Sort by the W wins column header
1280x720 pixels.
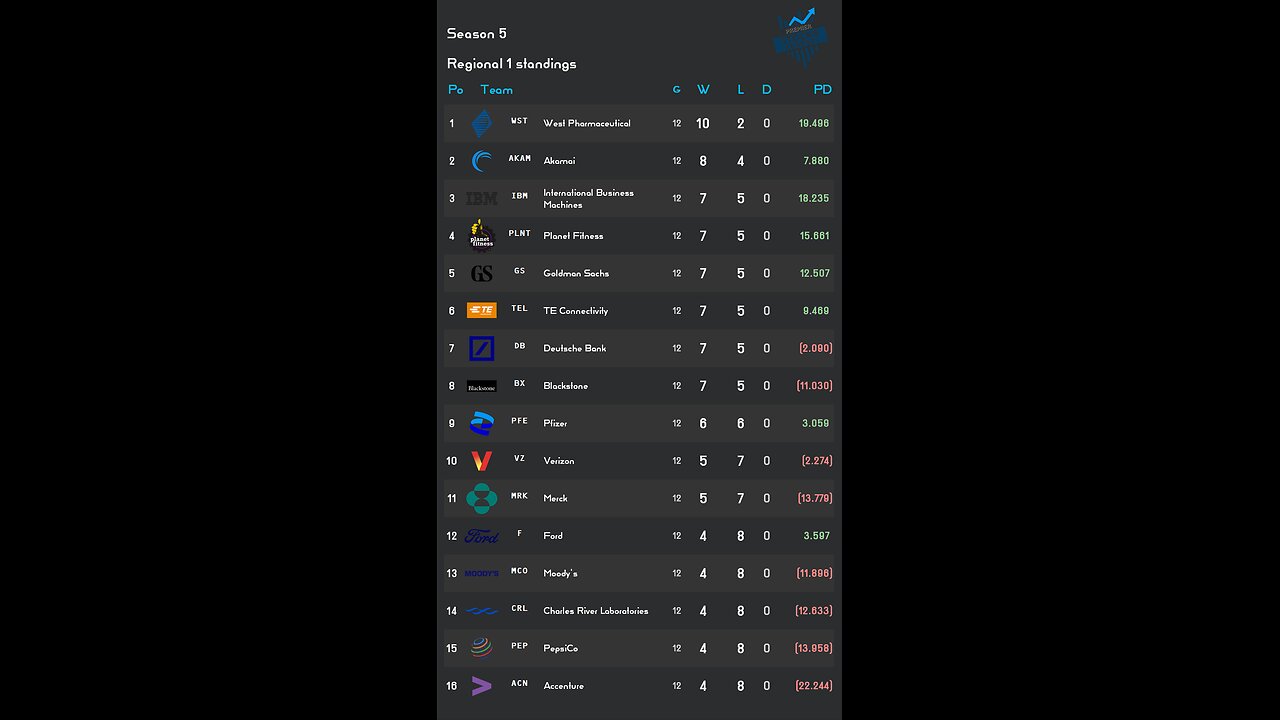(703, 90)
